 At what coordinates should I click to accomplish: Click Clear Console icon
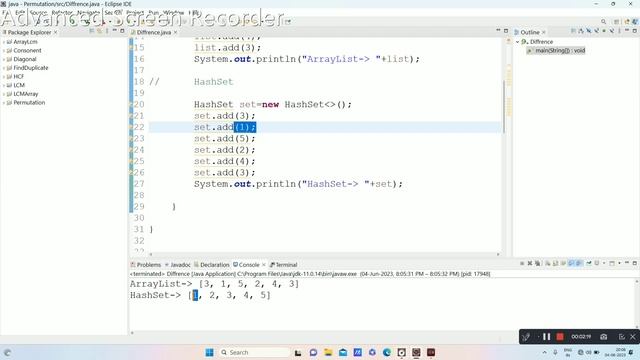click(548, 263)
